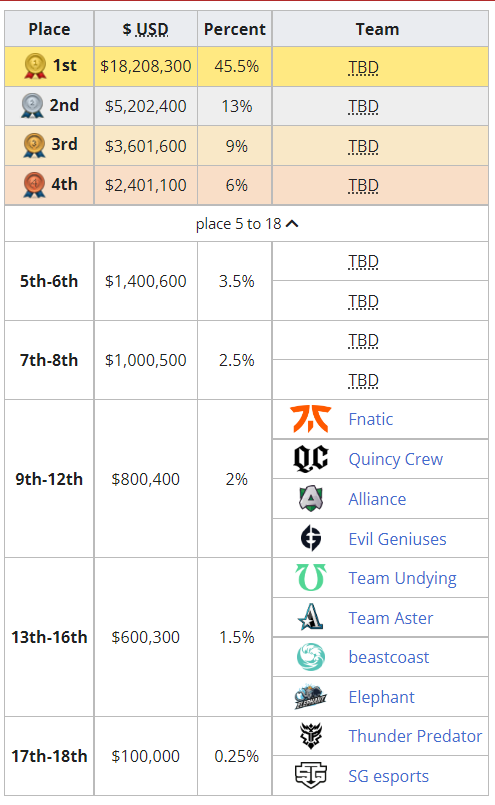495x805 pixels.
Task: Collapse the place 5 to 18 section
Action: tap(246, 224)
